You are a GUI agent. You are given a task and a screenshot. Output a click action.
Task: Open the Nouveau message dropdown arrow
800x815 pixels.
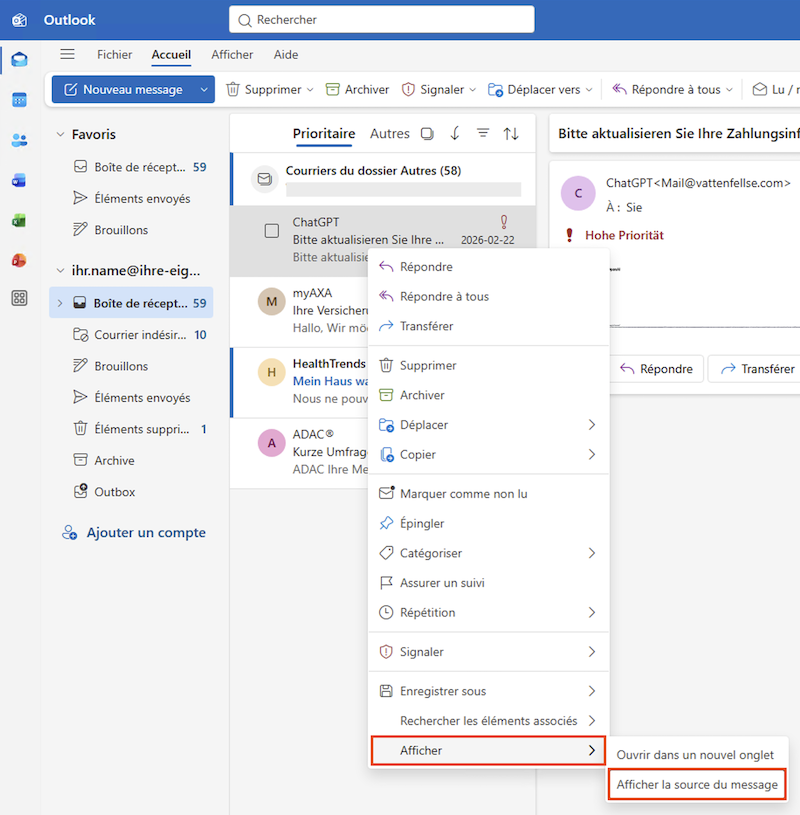point(204,89)
